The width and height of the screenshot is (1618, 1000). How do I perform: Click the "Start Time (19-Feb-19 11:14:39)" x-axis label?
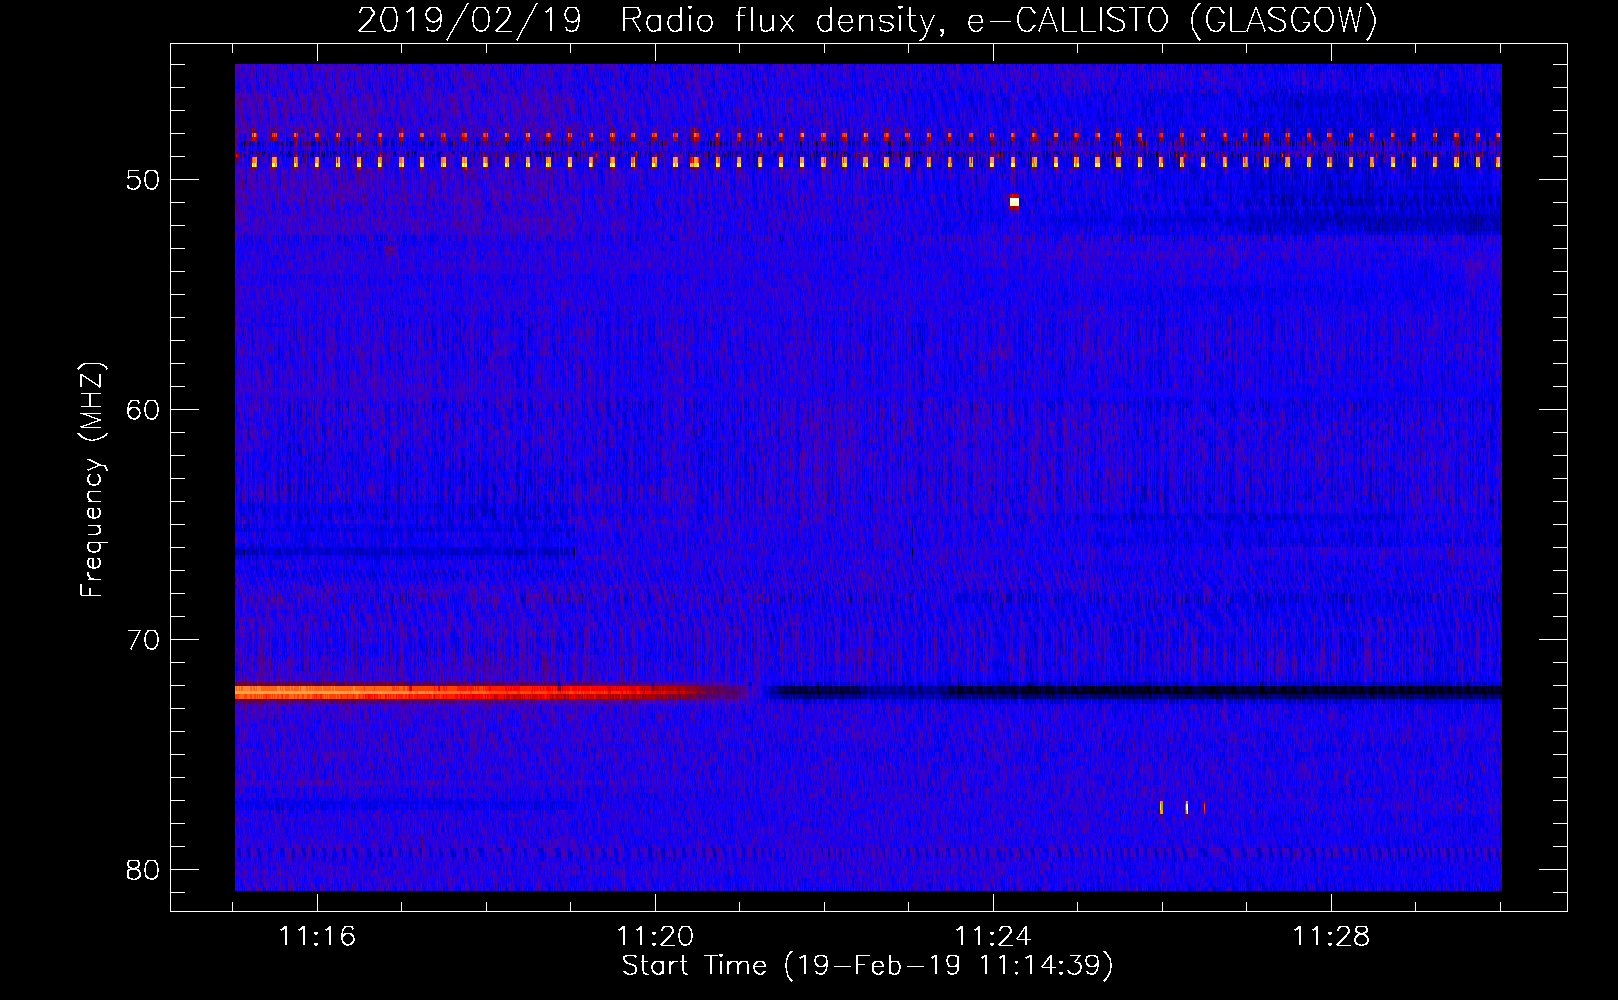click(x=867, y=966)
